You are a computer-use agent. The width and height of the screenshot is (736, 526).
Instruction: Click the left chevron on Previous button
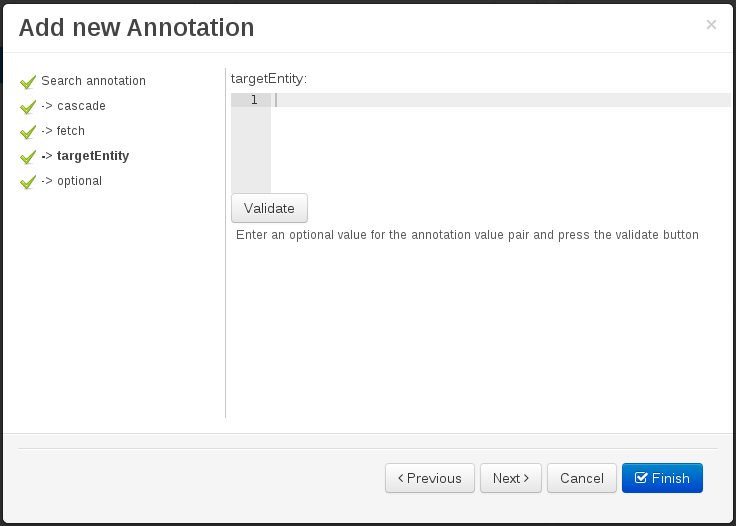click(x=401, y=478)
